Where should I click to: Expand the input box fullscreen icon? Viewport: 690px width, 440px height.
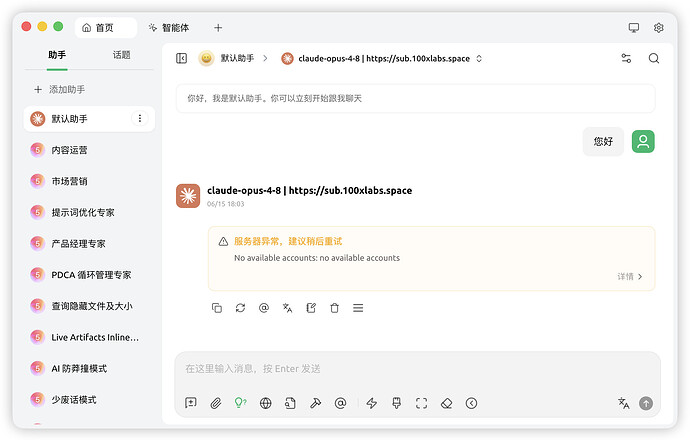click(422, 403)
